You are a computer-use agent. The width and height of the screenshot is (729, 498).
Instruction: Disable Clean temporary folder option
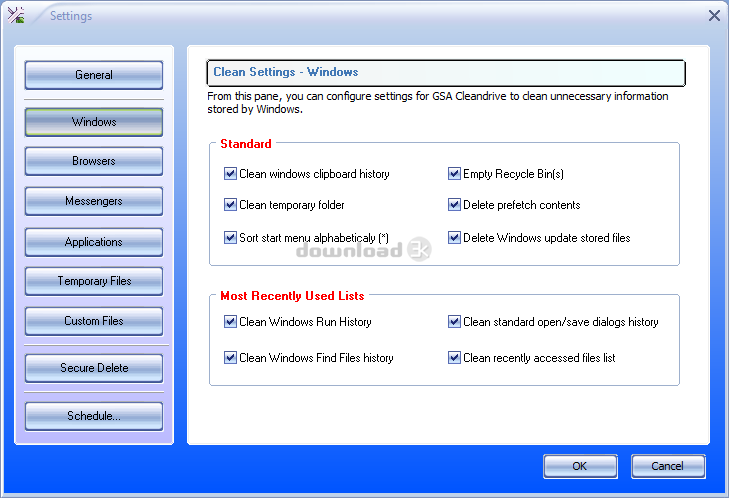tap(231, 205)
